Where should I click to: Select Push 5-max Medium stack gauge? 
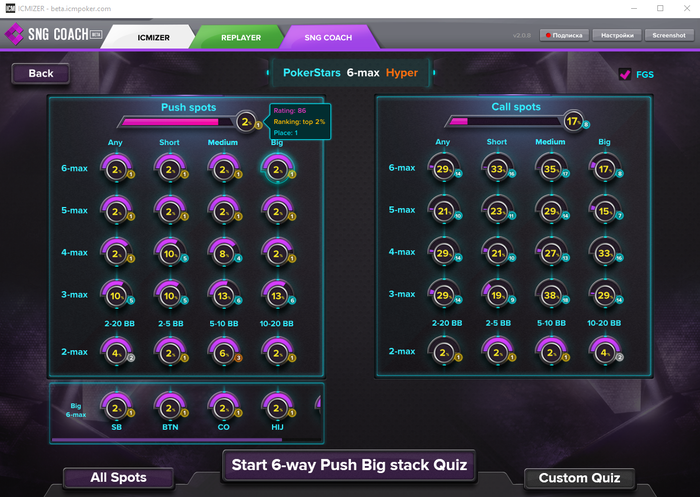coord(224,211)
